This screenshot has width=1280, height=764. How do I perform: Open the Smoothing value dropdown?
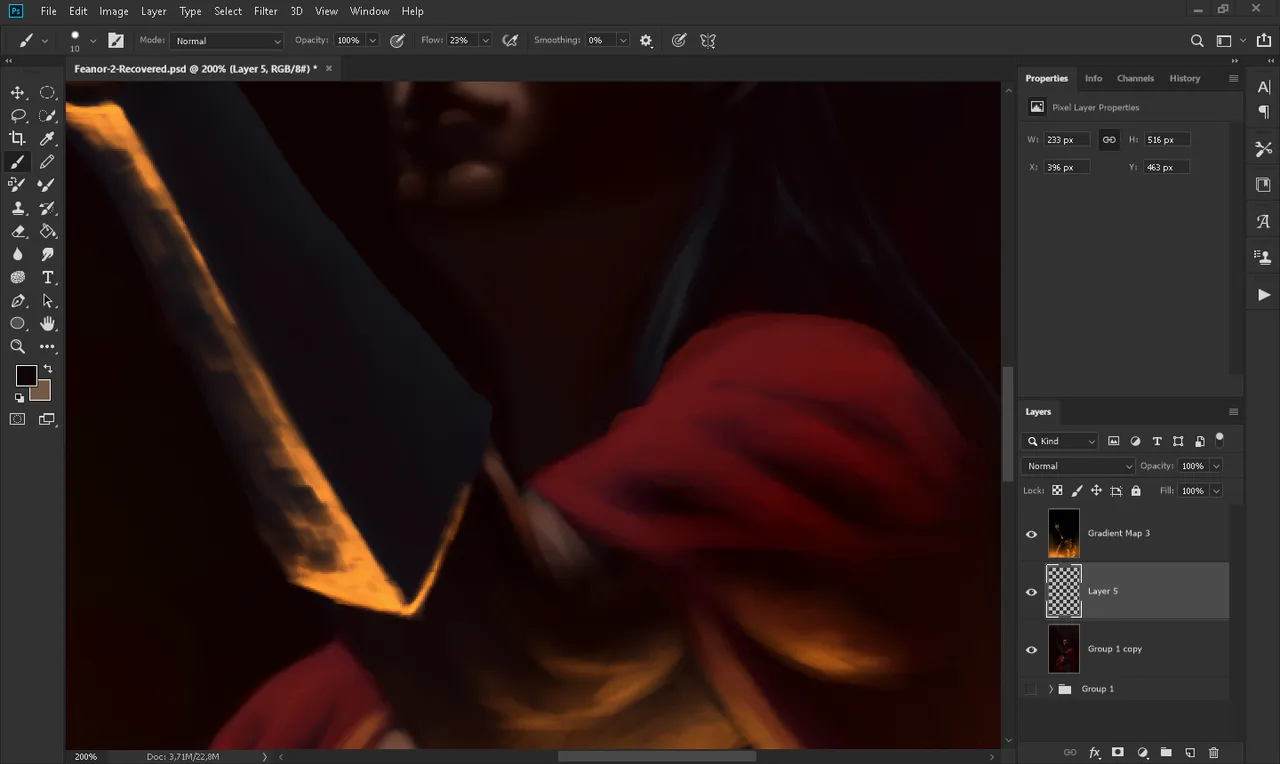click(x=623, y=41)
